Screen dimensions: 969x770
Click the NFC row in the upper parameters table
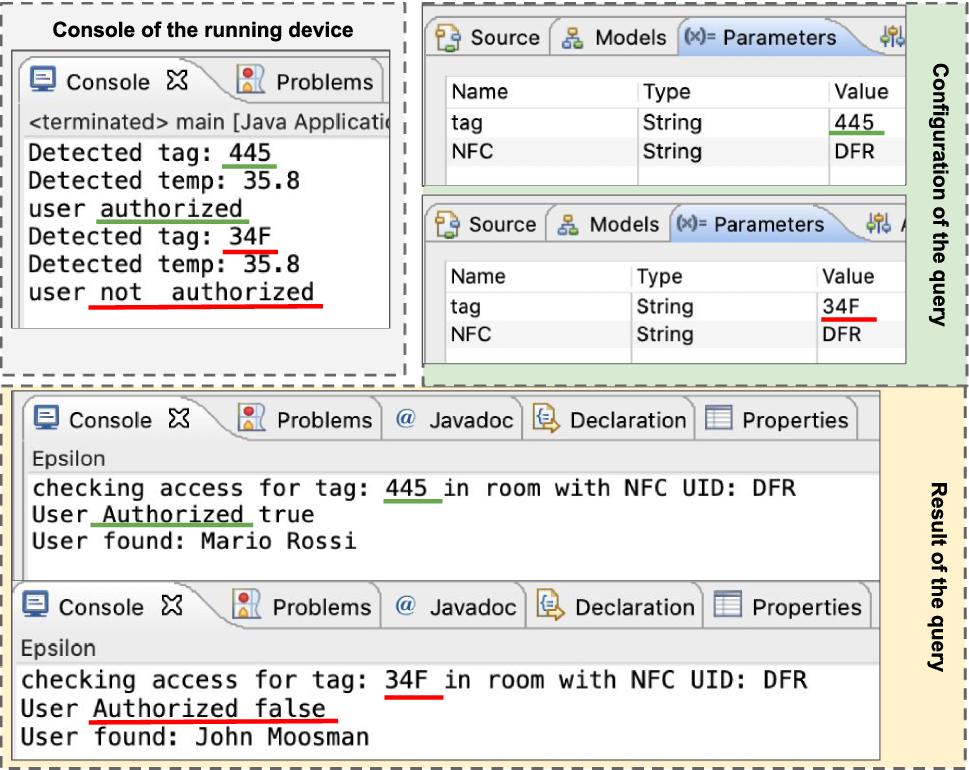click(675, 151)
